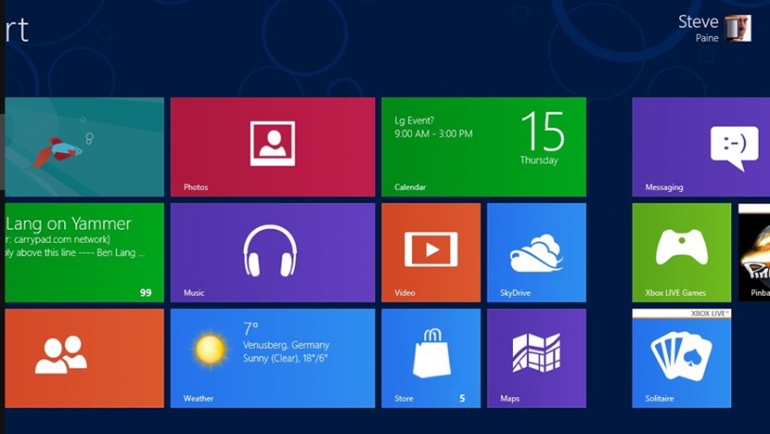Click the 9:00 AM - 3:00 PM time
The height and width of the screenshot is (434, 770).
click(433, 134)
